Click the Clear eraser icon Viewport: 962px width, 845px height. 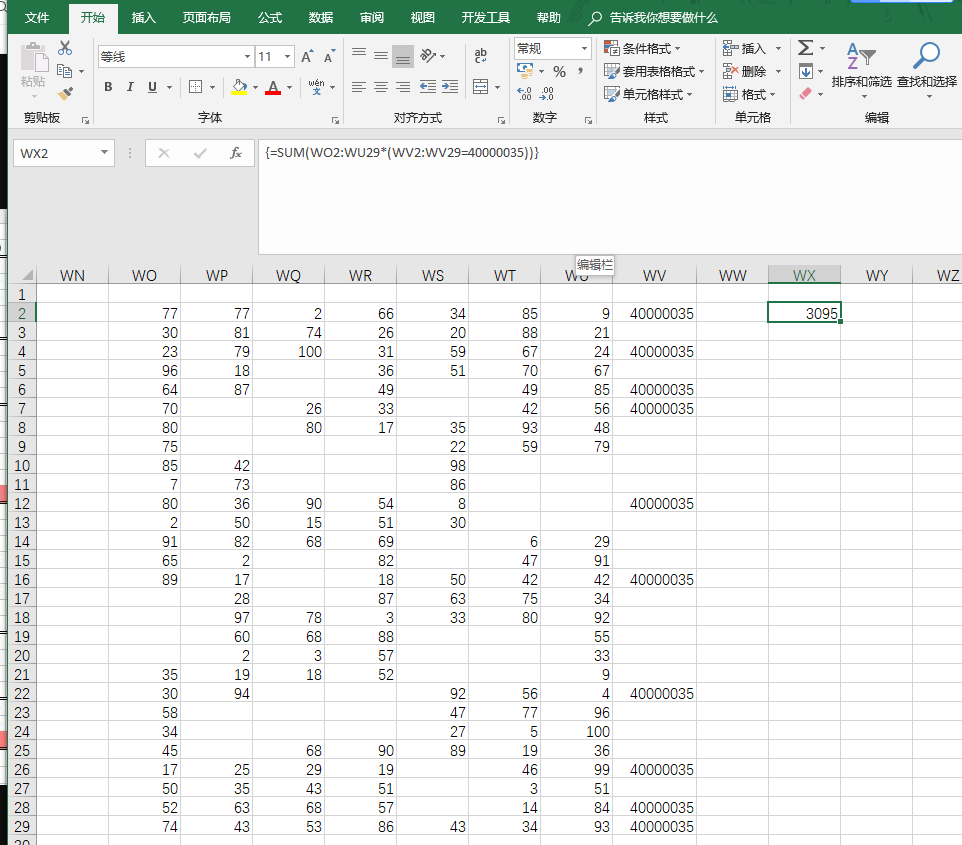(806, 93)
